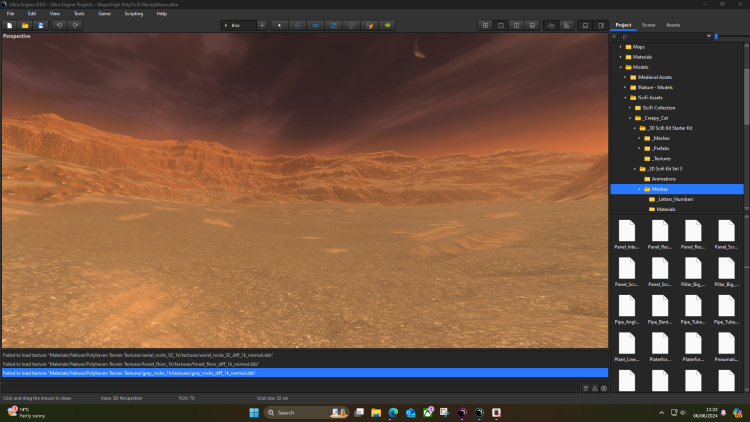
Task: Select the blue move/translate tool
Action: [298, 25]
